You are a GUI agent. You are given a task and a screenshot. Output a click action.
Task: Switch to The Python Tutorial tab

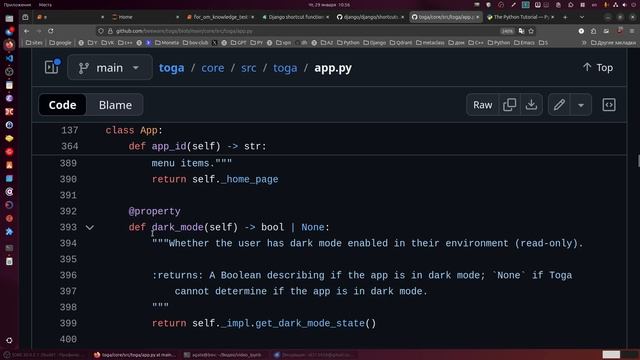520,17
